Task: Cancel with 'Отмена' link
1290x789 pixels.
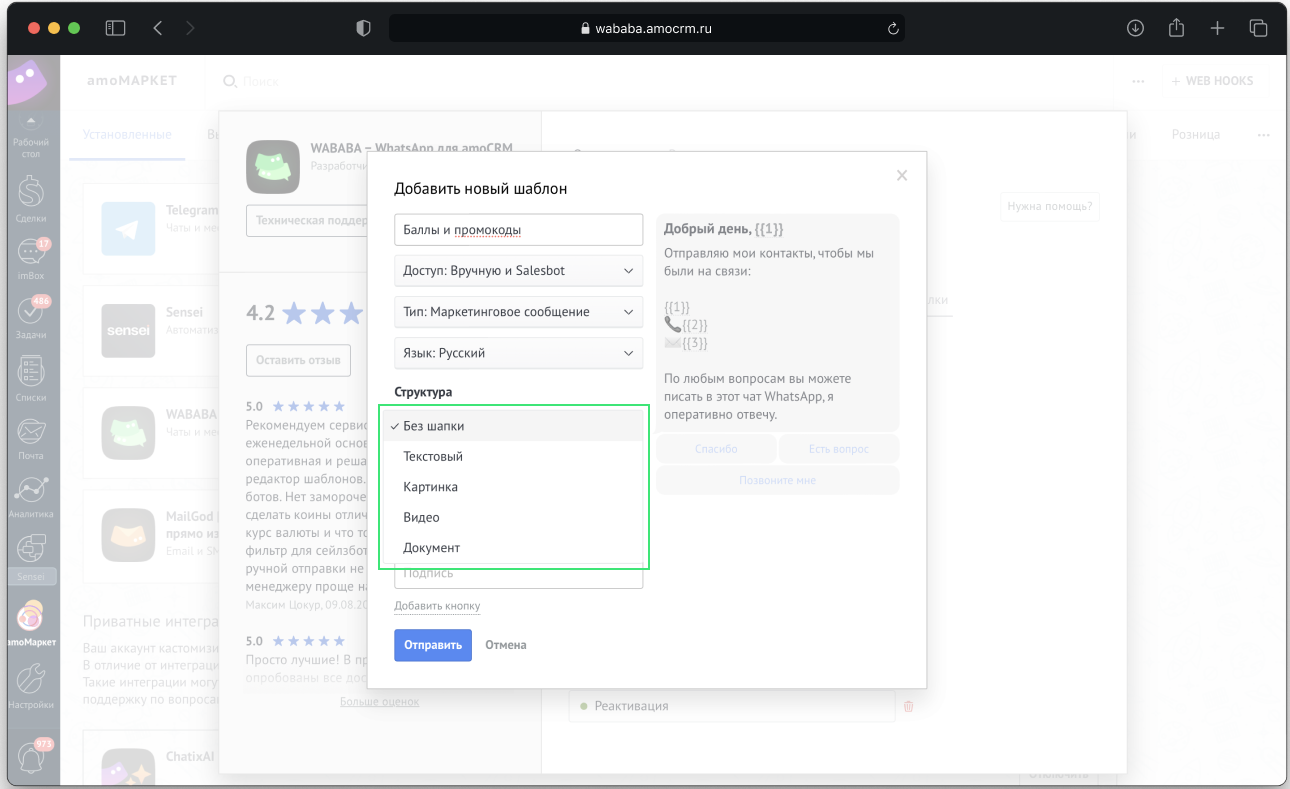Action: (506, 645)
